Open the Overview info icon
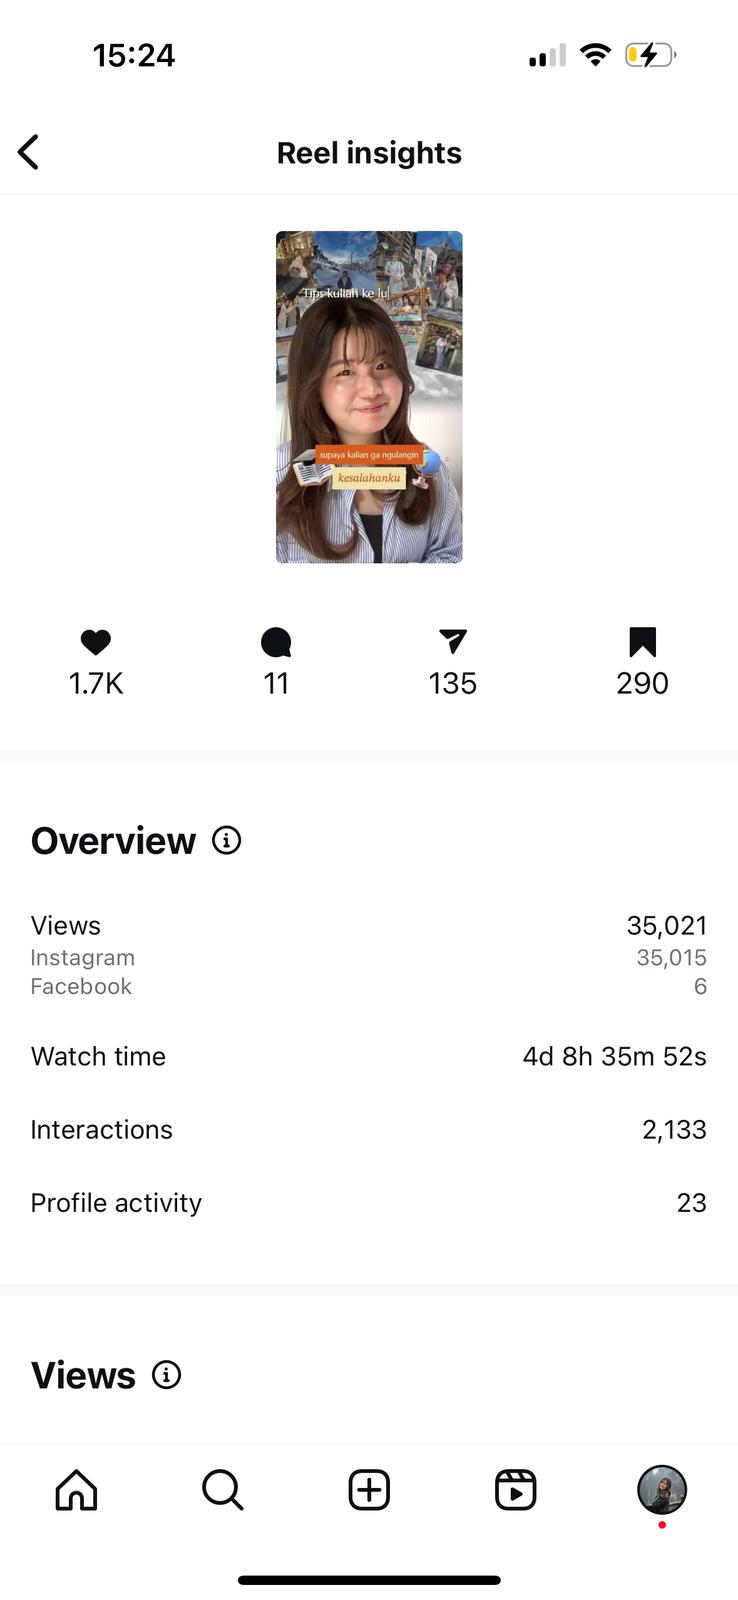The height and width of the screenshot is (1600, 738). (x=227, y=841)
